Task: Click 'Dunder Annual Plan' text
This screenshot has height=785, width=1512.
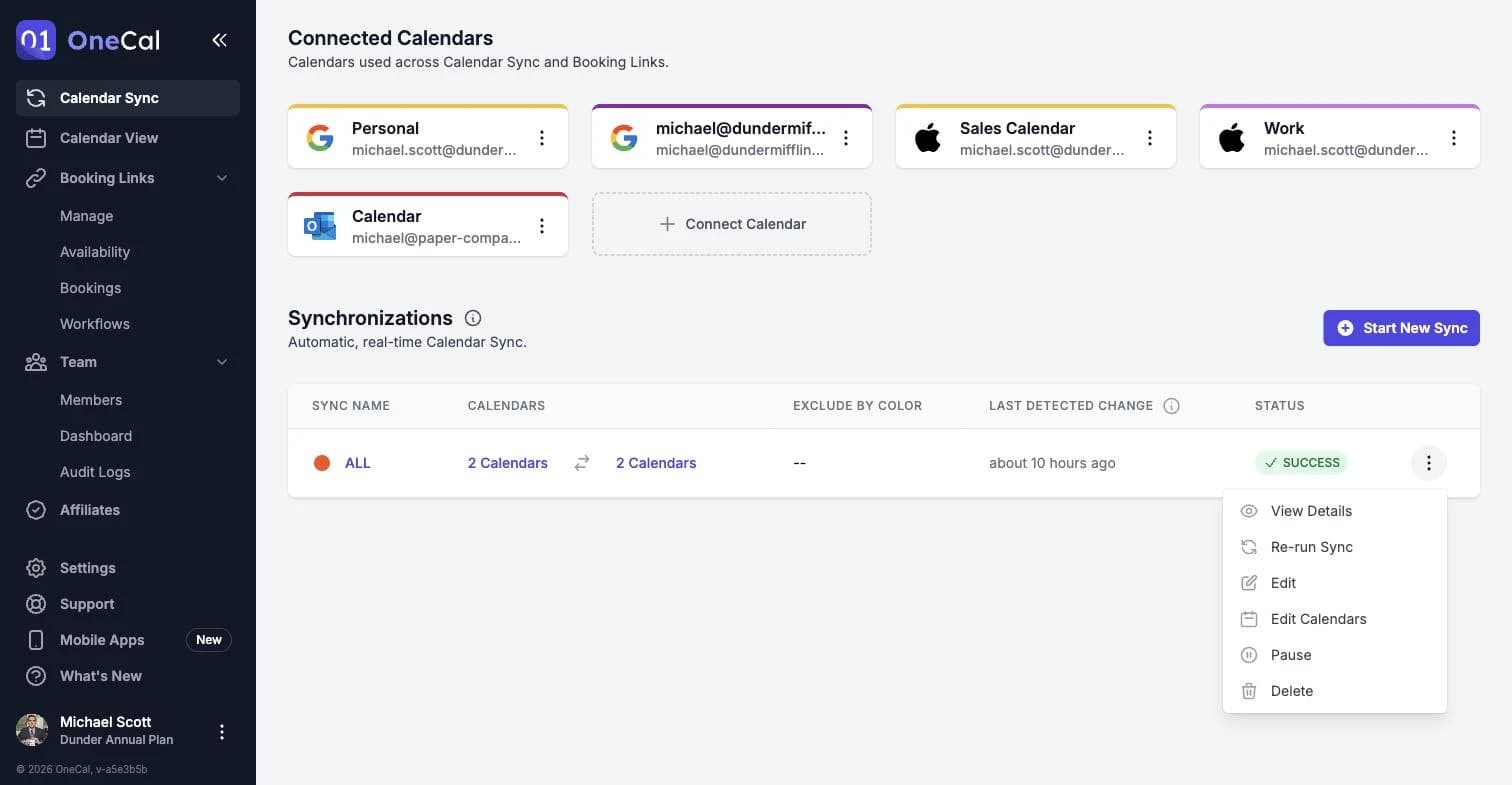Action: tap(117, 740)
